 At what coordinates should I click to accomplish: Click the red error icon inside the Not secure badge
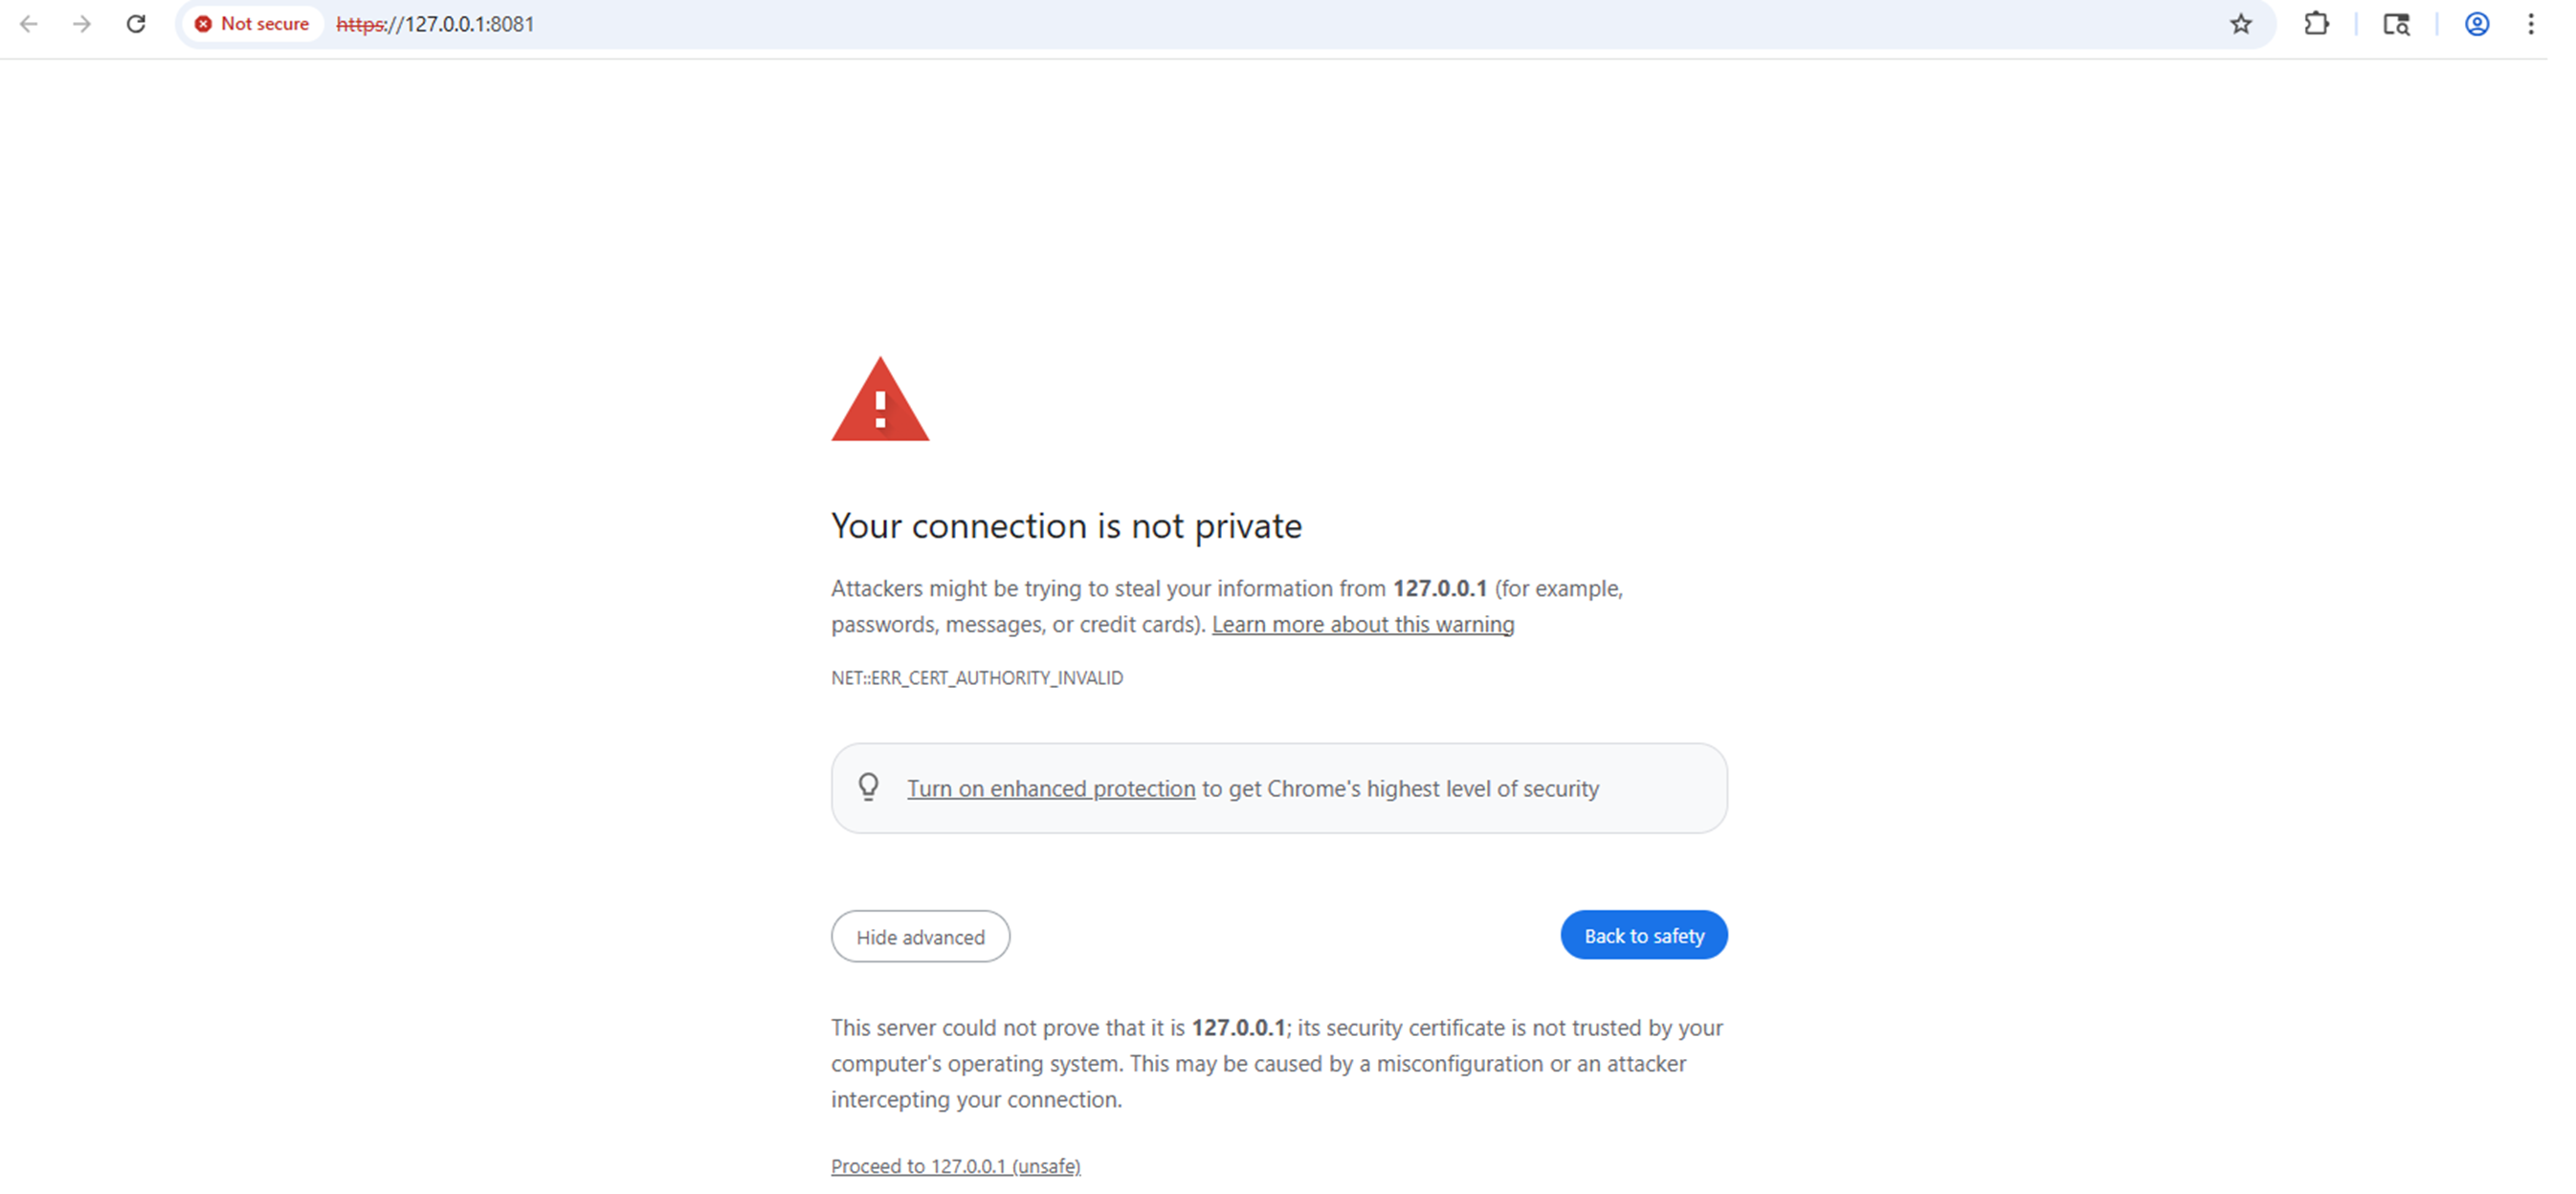pos(205,24)
